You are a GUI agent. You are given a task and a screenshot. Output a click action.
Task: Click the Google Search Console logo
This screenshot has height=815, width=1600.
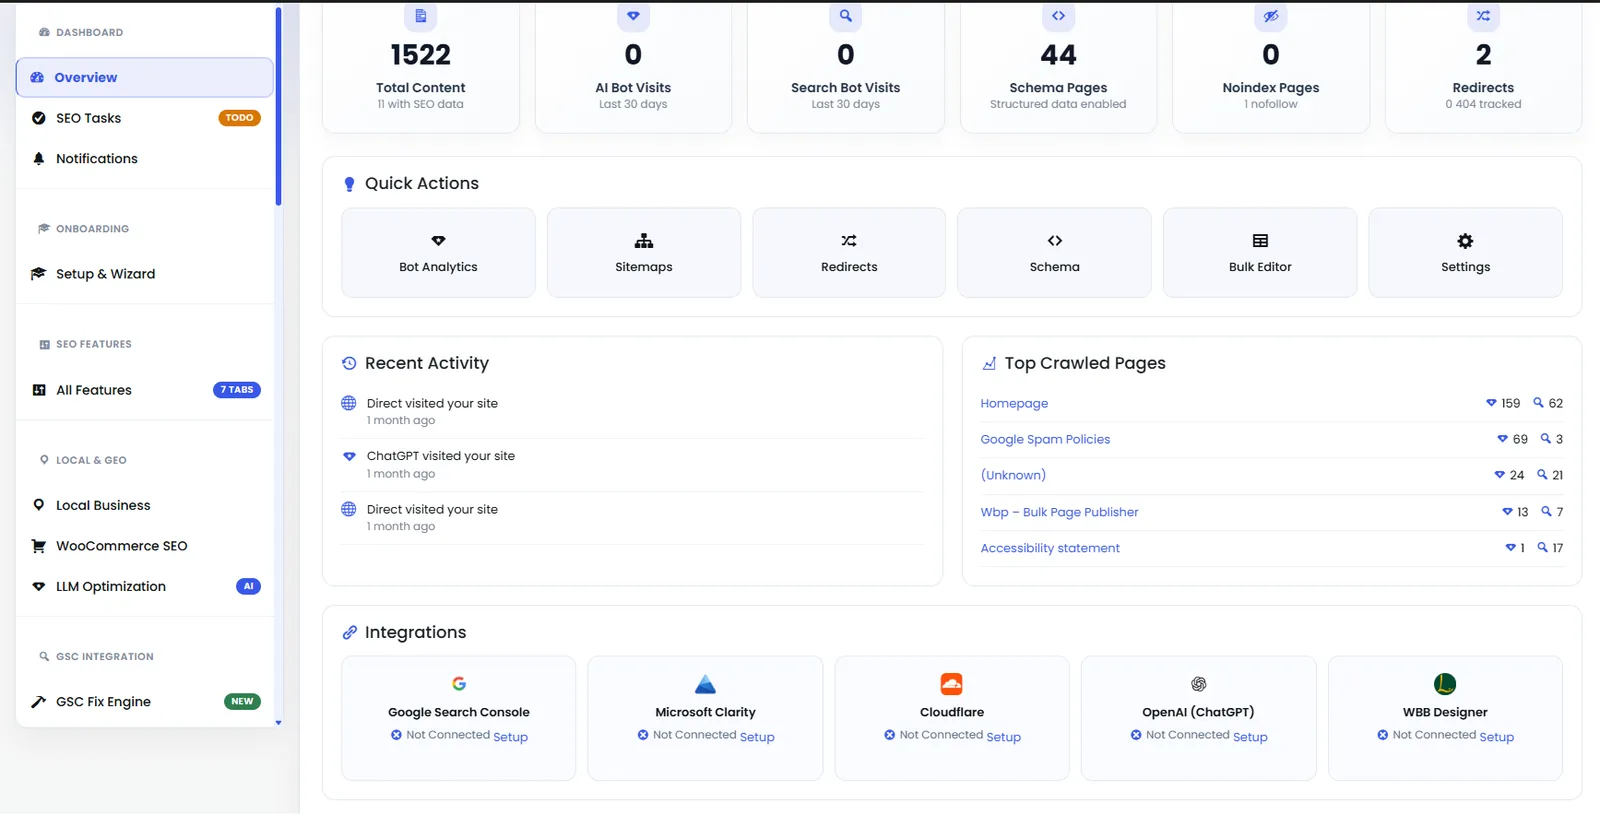[459, 684]
